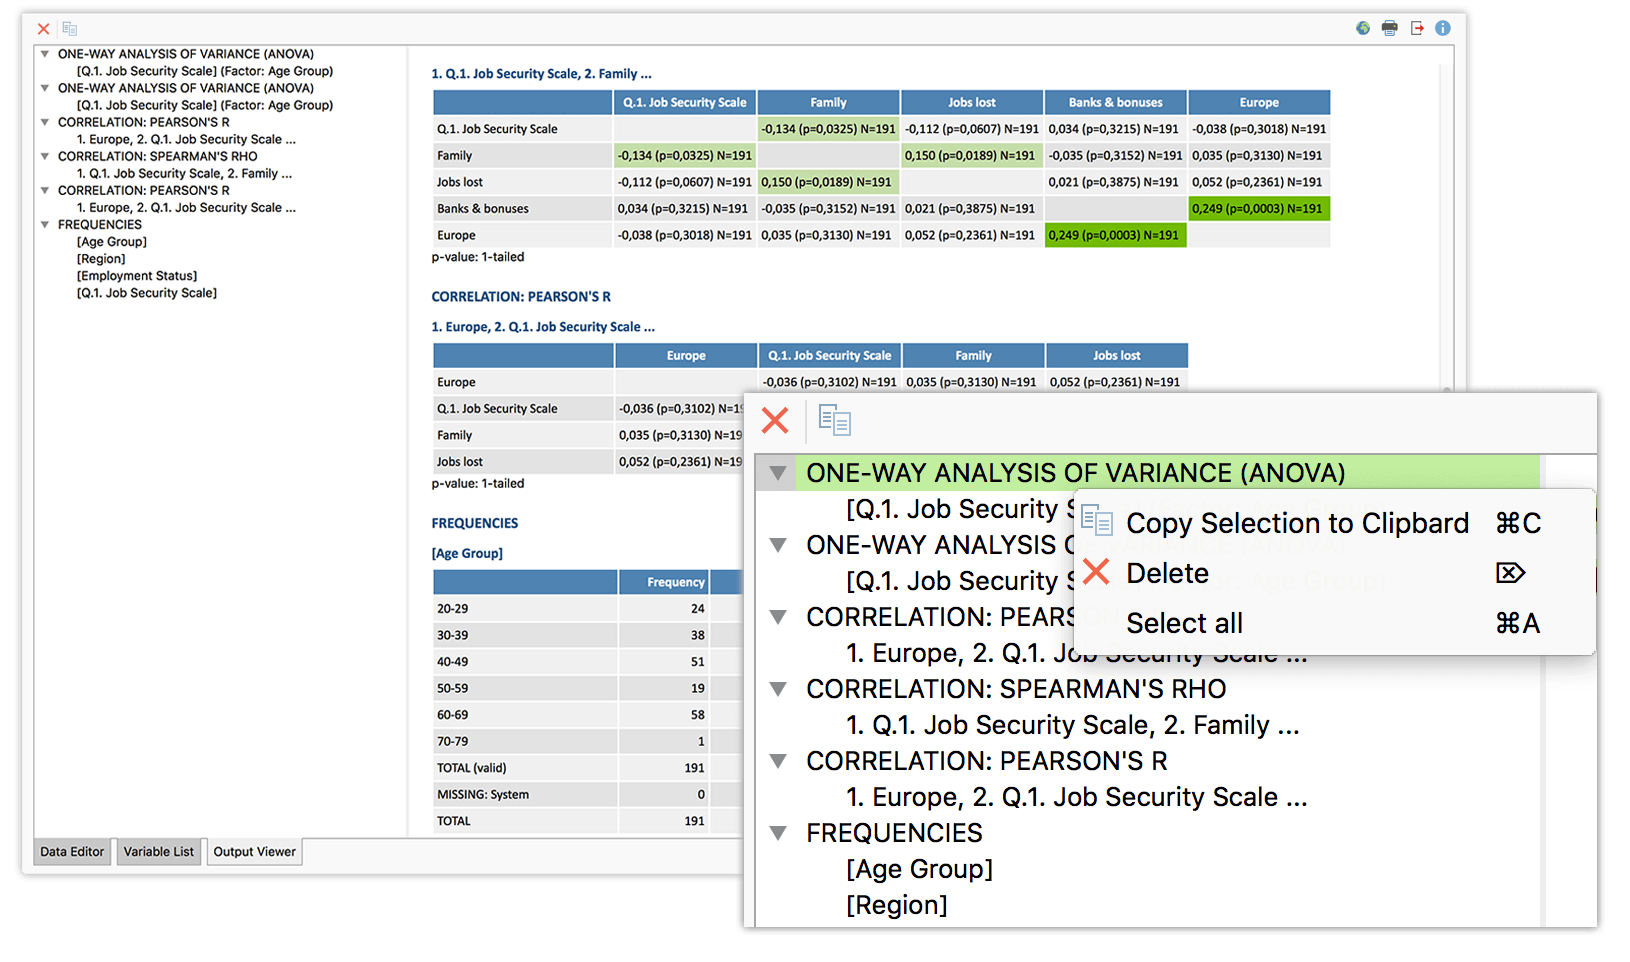Image resolution: width=1630 pixels, height=962 pixels.
Task: Click the printer icon to print output
Action: 1390,28
